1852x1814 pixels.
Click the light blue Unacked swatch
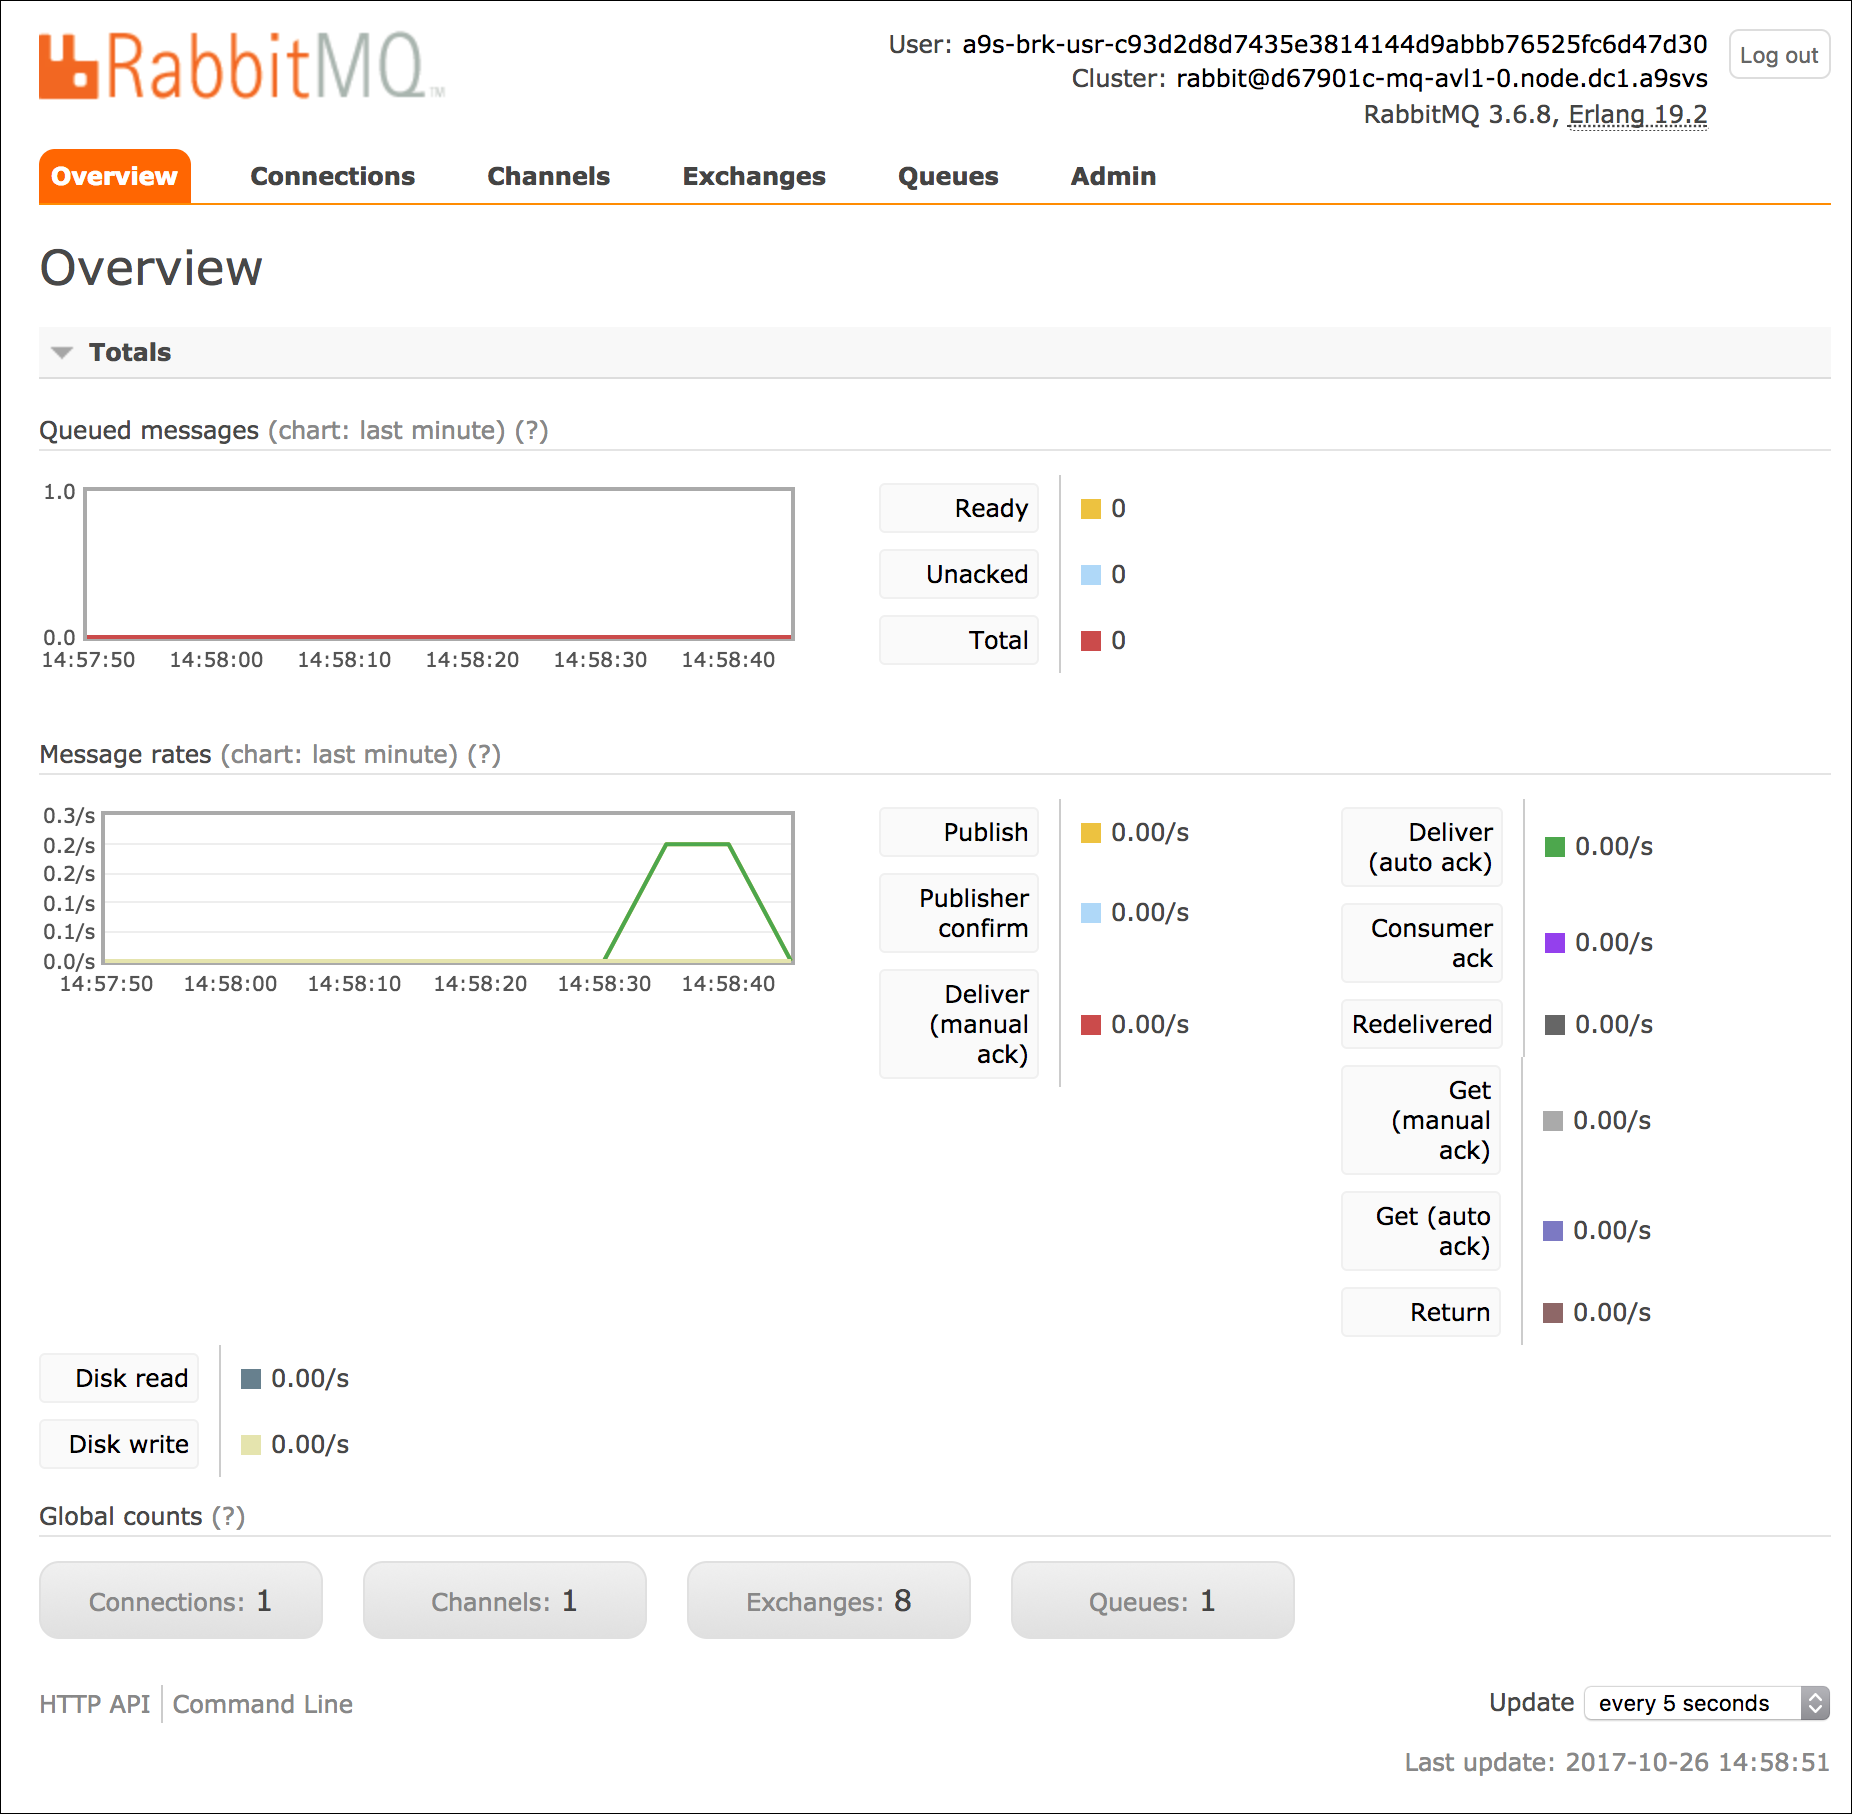coord(1091,575)
